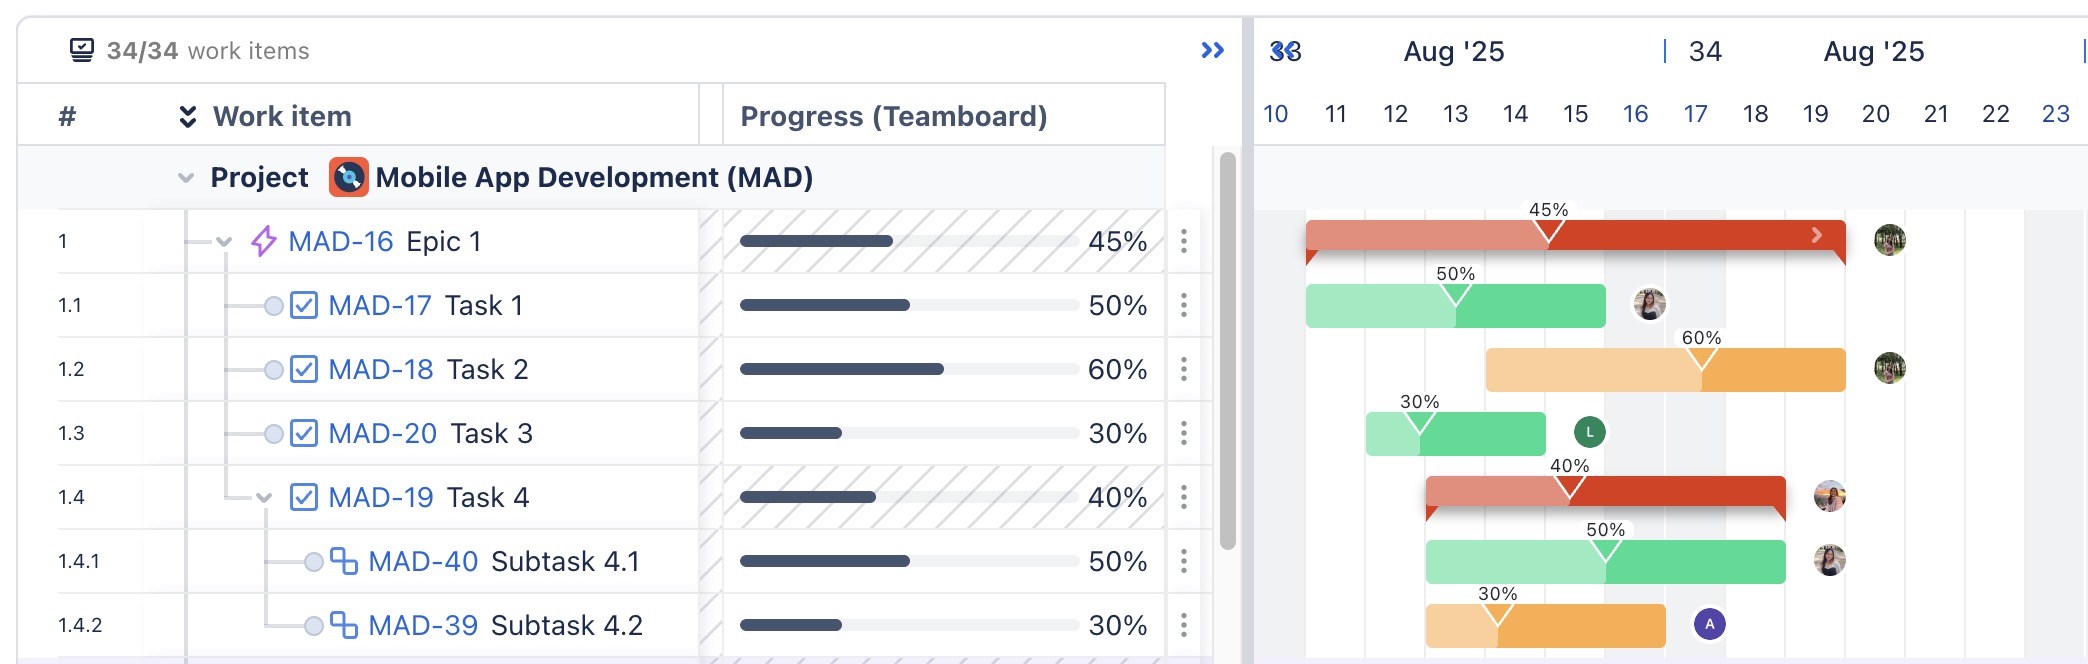Click the Work item column header

pos(282,116)
